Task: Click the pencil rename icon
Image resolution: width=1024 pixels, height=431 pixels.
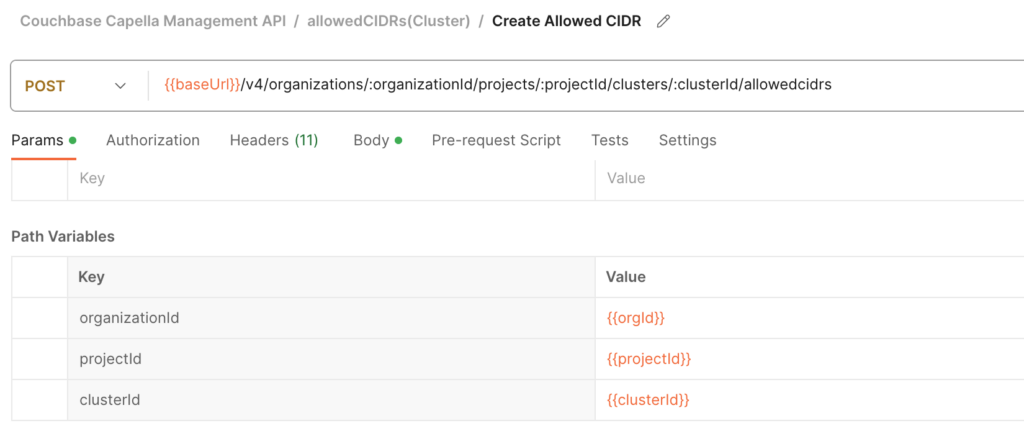Action: [x=663, y=22]
